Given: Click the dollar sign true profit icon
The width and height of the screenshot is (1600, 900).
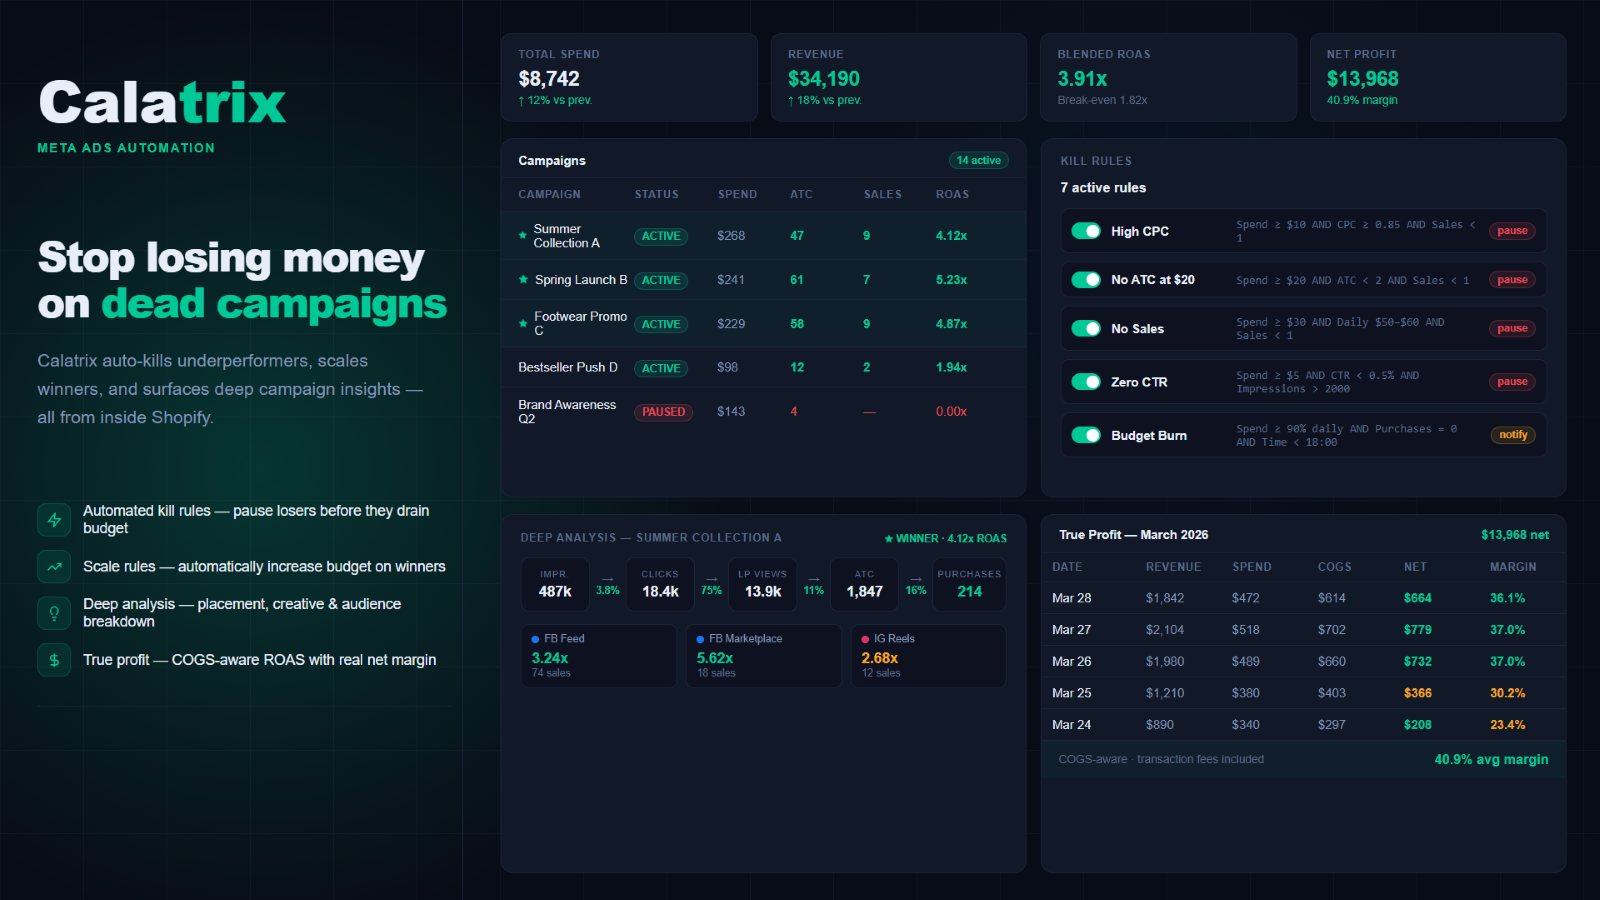Looking at the screenshot, I should 54,660.
